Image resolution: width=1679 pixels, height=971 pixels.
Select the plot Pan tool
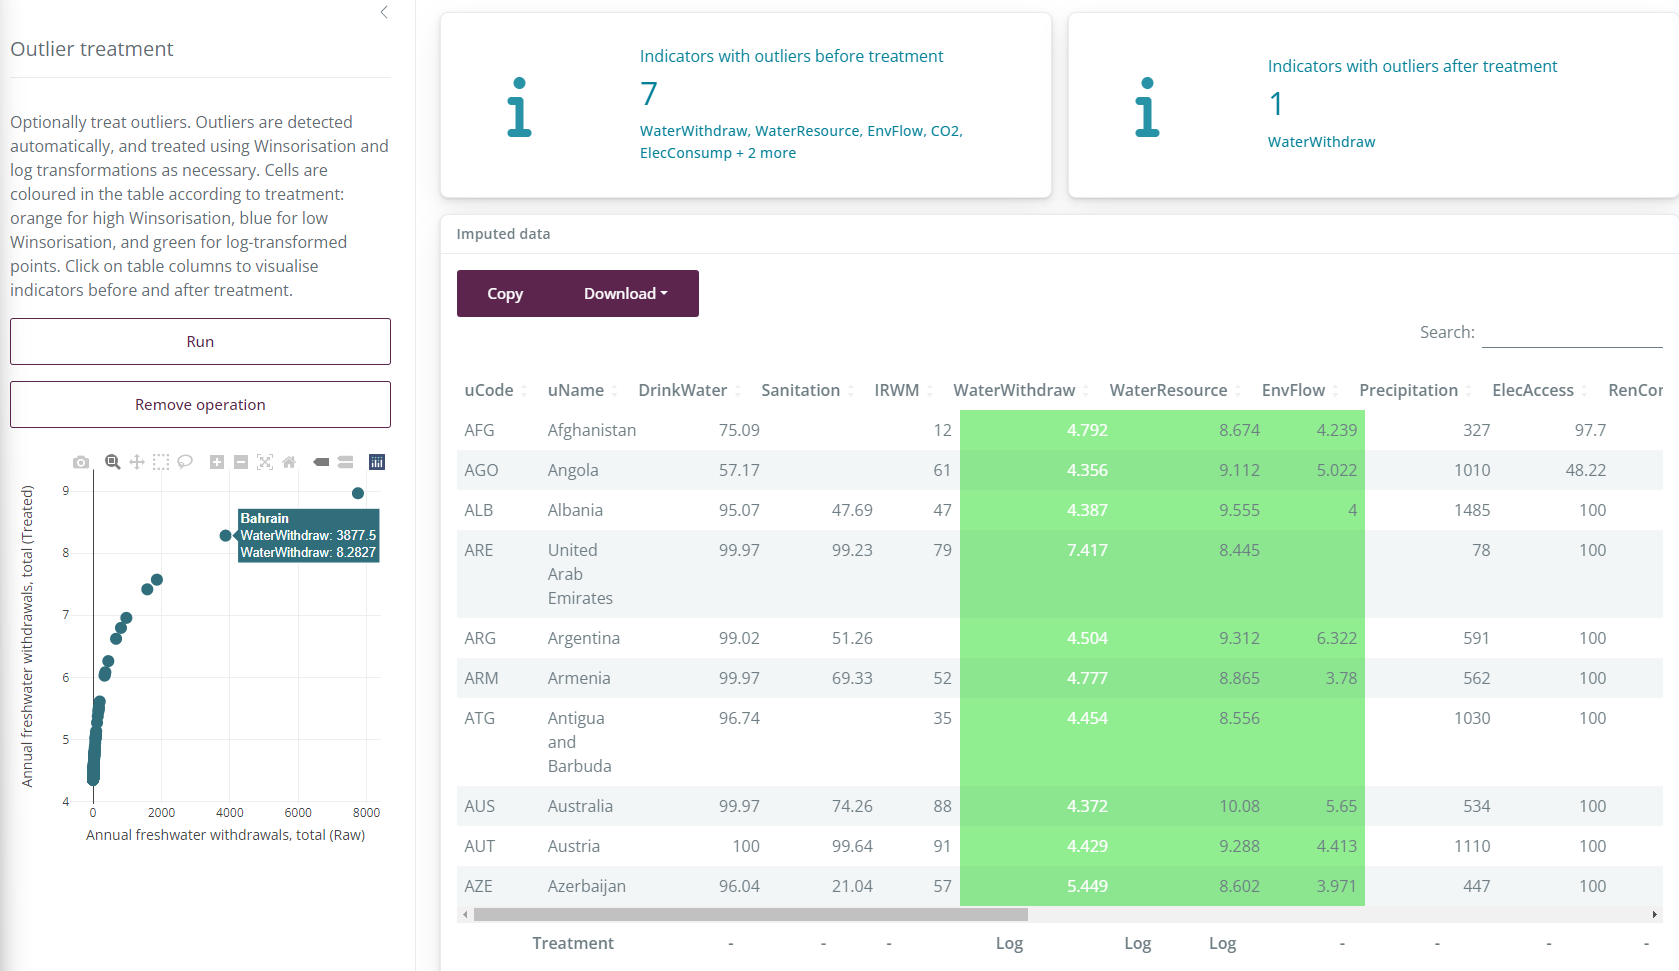coord(137,462)
